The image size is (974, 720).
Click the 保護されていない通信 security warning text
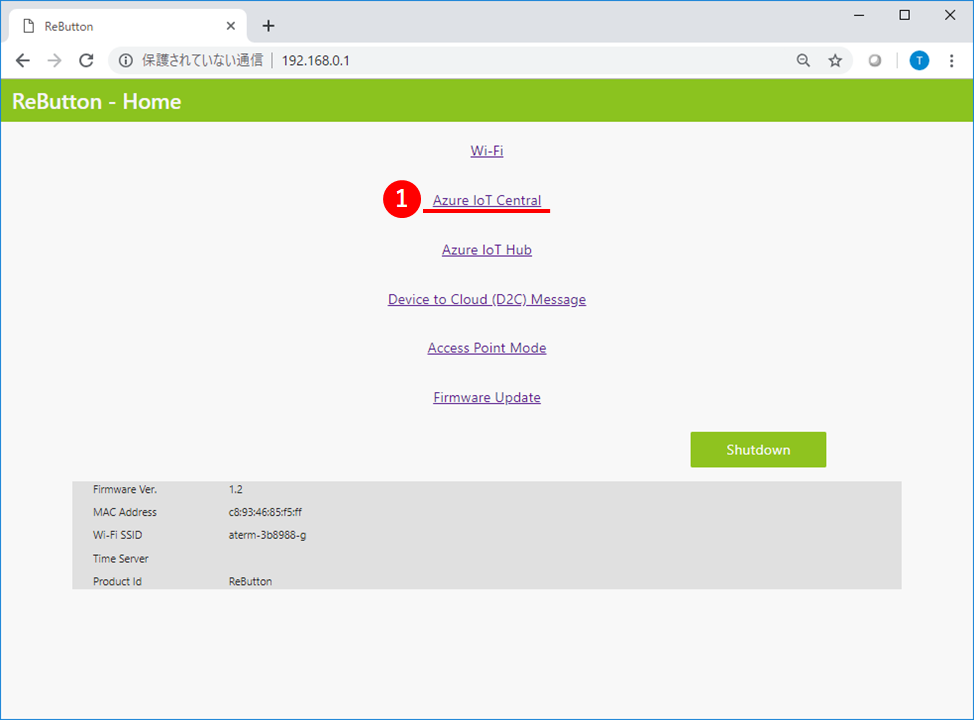coord(203,60)
